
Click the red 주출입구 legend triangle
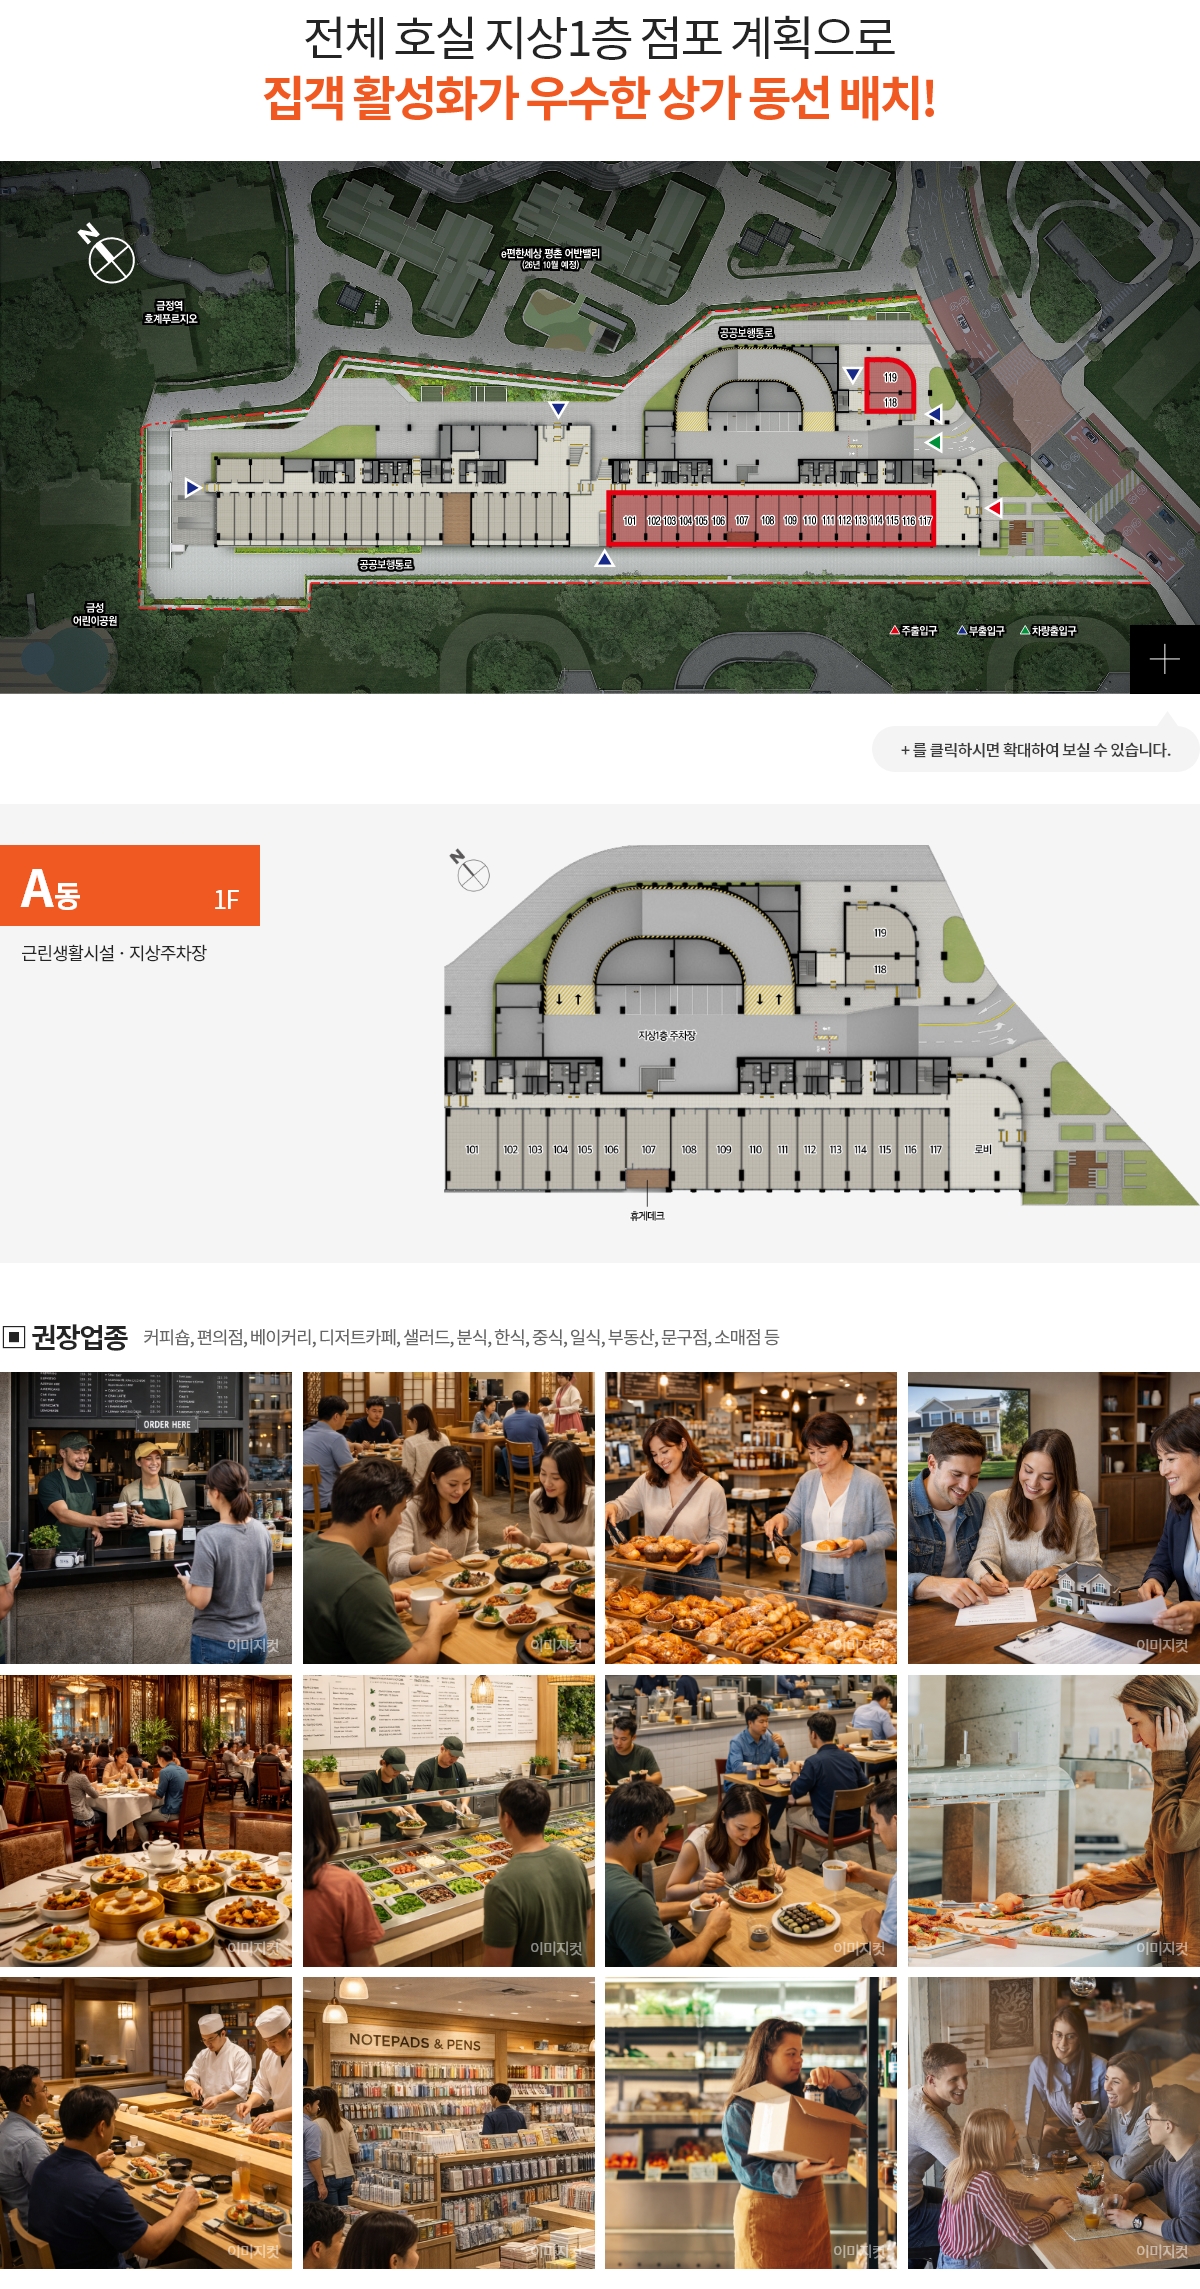tap(895, 630)
